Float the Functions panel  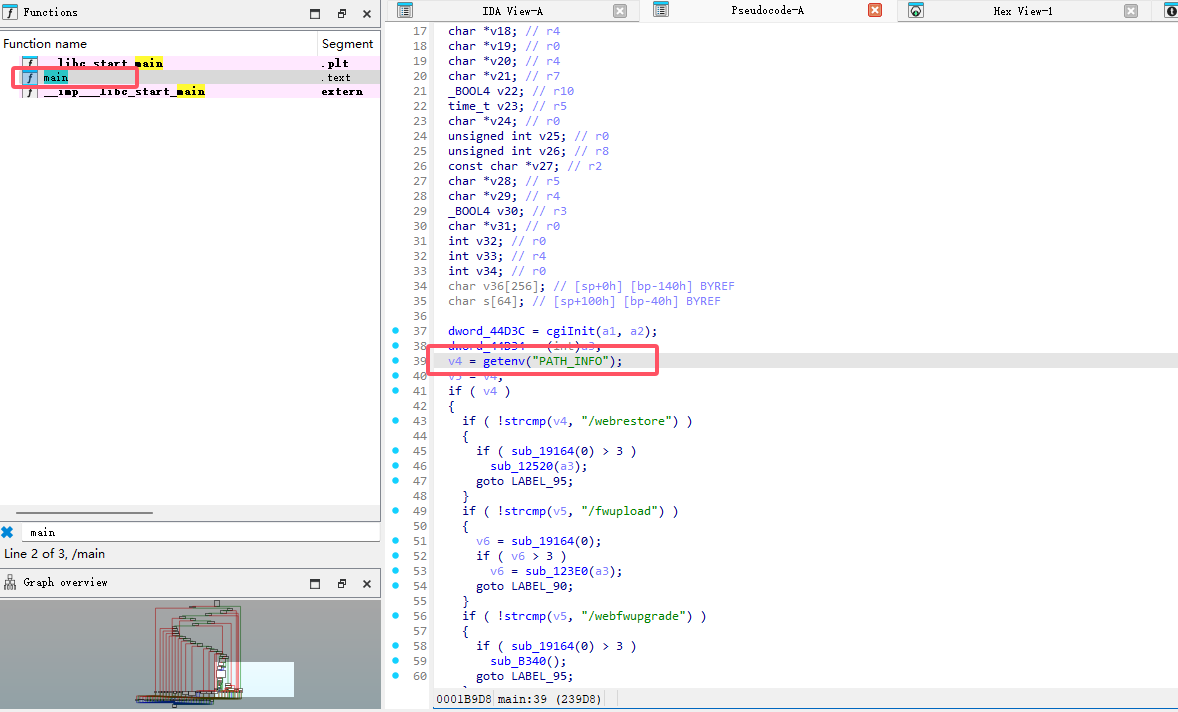click(341, 14)
